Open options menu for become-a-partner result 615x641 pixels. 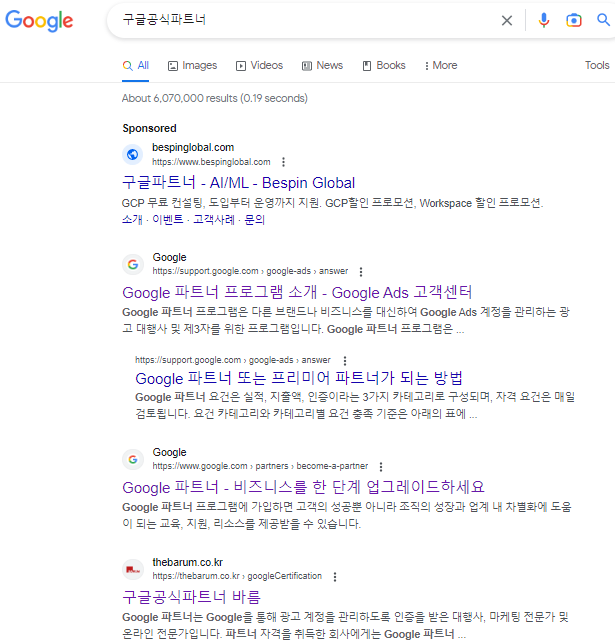tap(381, 466)
